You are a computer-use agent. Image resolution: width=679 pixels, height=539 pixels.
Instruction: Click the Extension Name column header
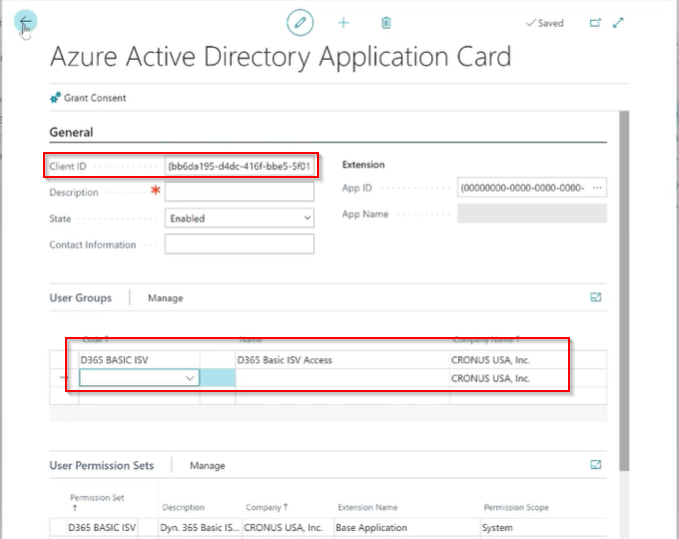368,507
